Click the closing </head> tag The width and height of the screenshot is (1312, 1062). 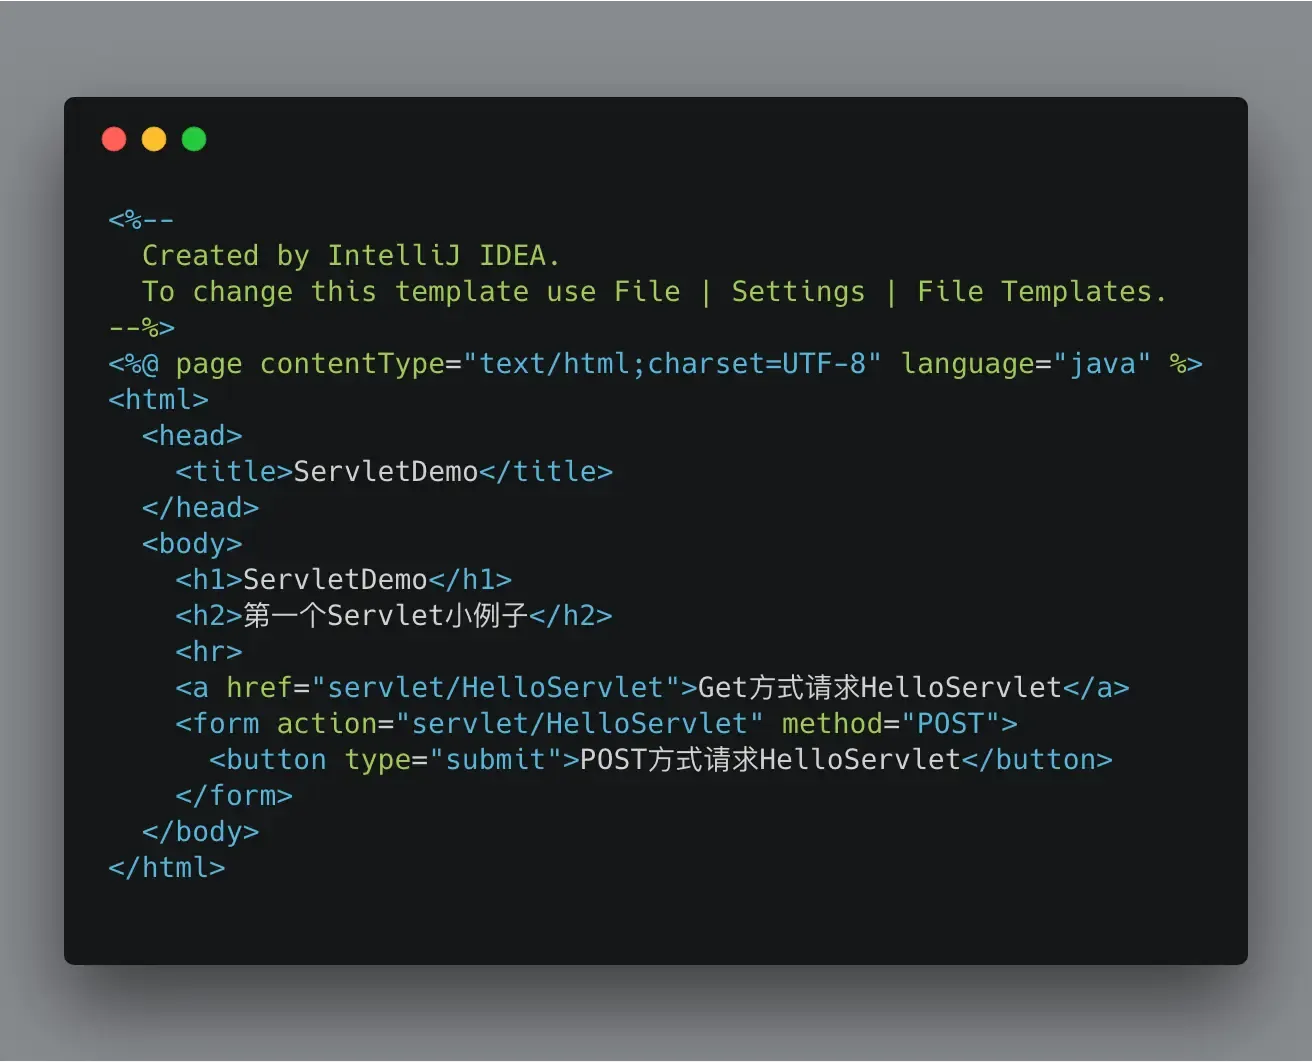200,508
